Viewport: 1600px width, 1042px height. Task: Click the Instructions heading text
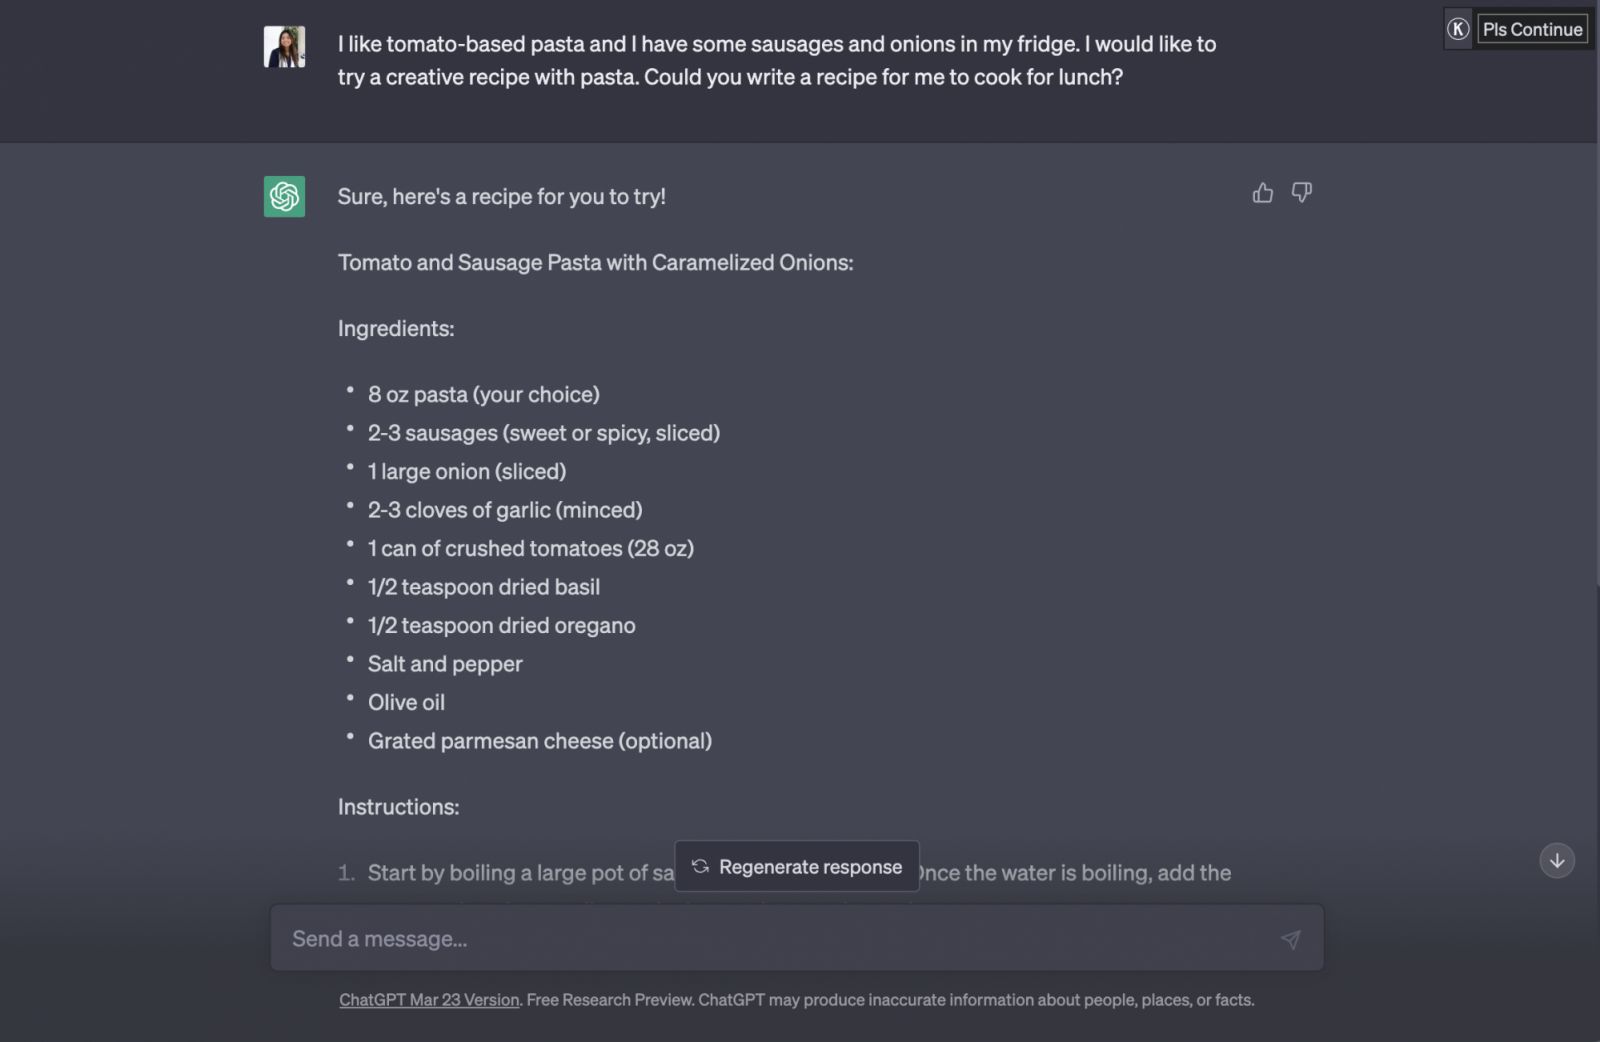[399, 806]
